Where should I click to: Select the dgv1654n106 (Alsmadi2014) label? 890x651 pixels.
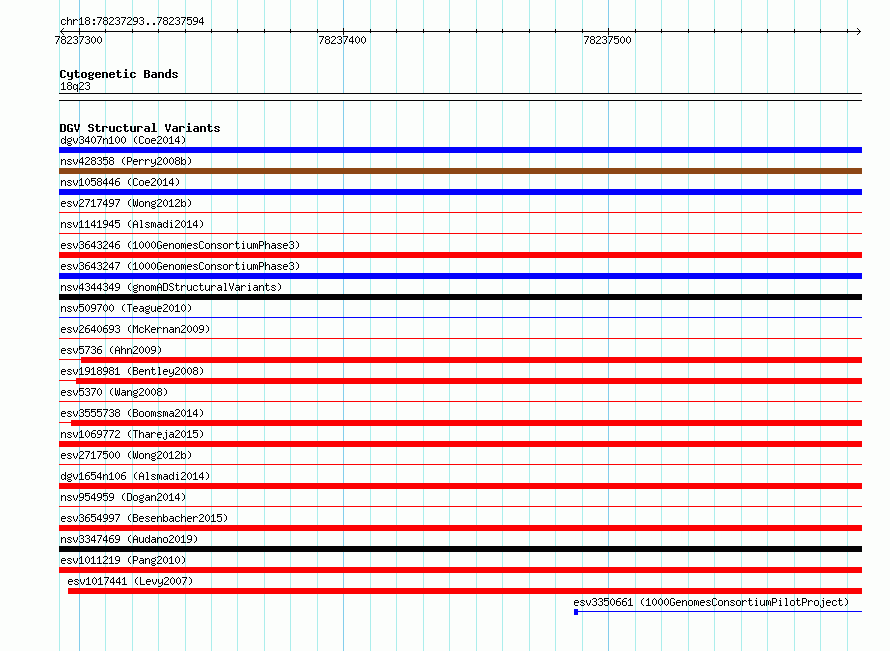(135, 476)
